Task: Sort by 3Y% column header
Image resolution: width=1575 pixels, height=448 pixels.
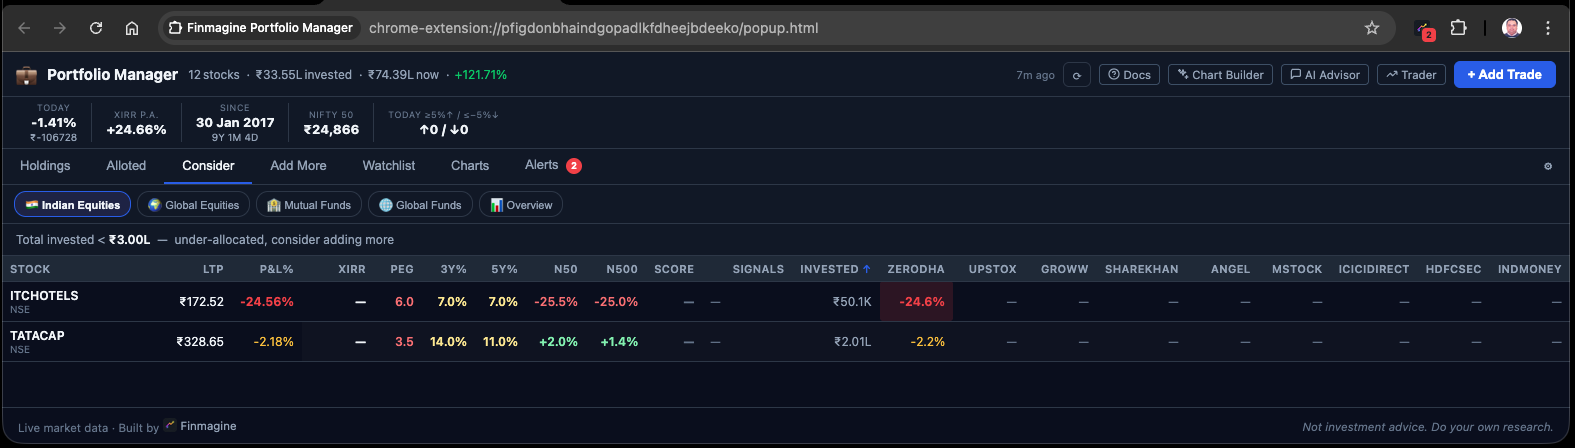Action: pyautogui.click(x=454, y=269)
